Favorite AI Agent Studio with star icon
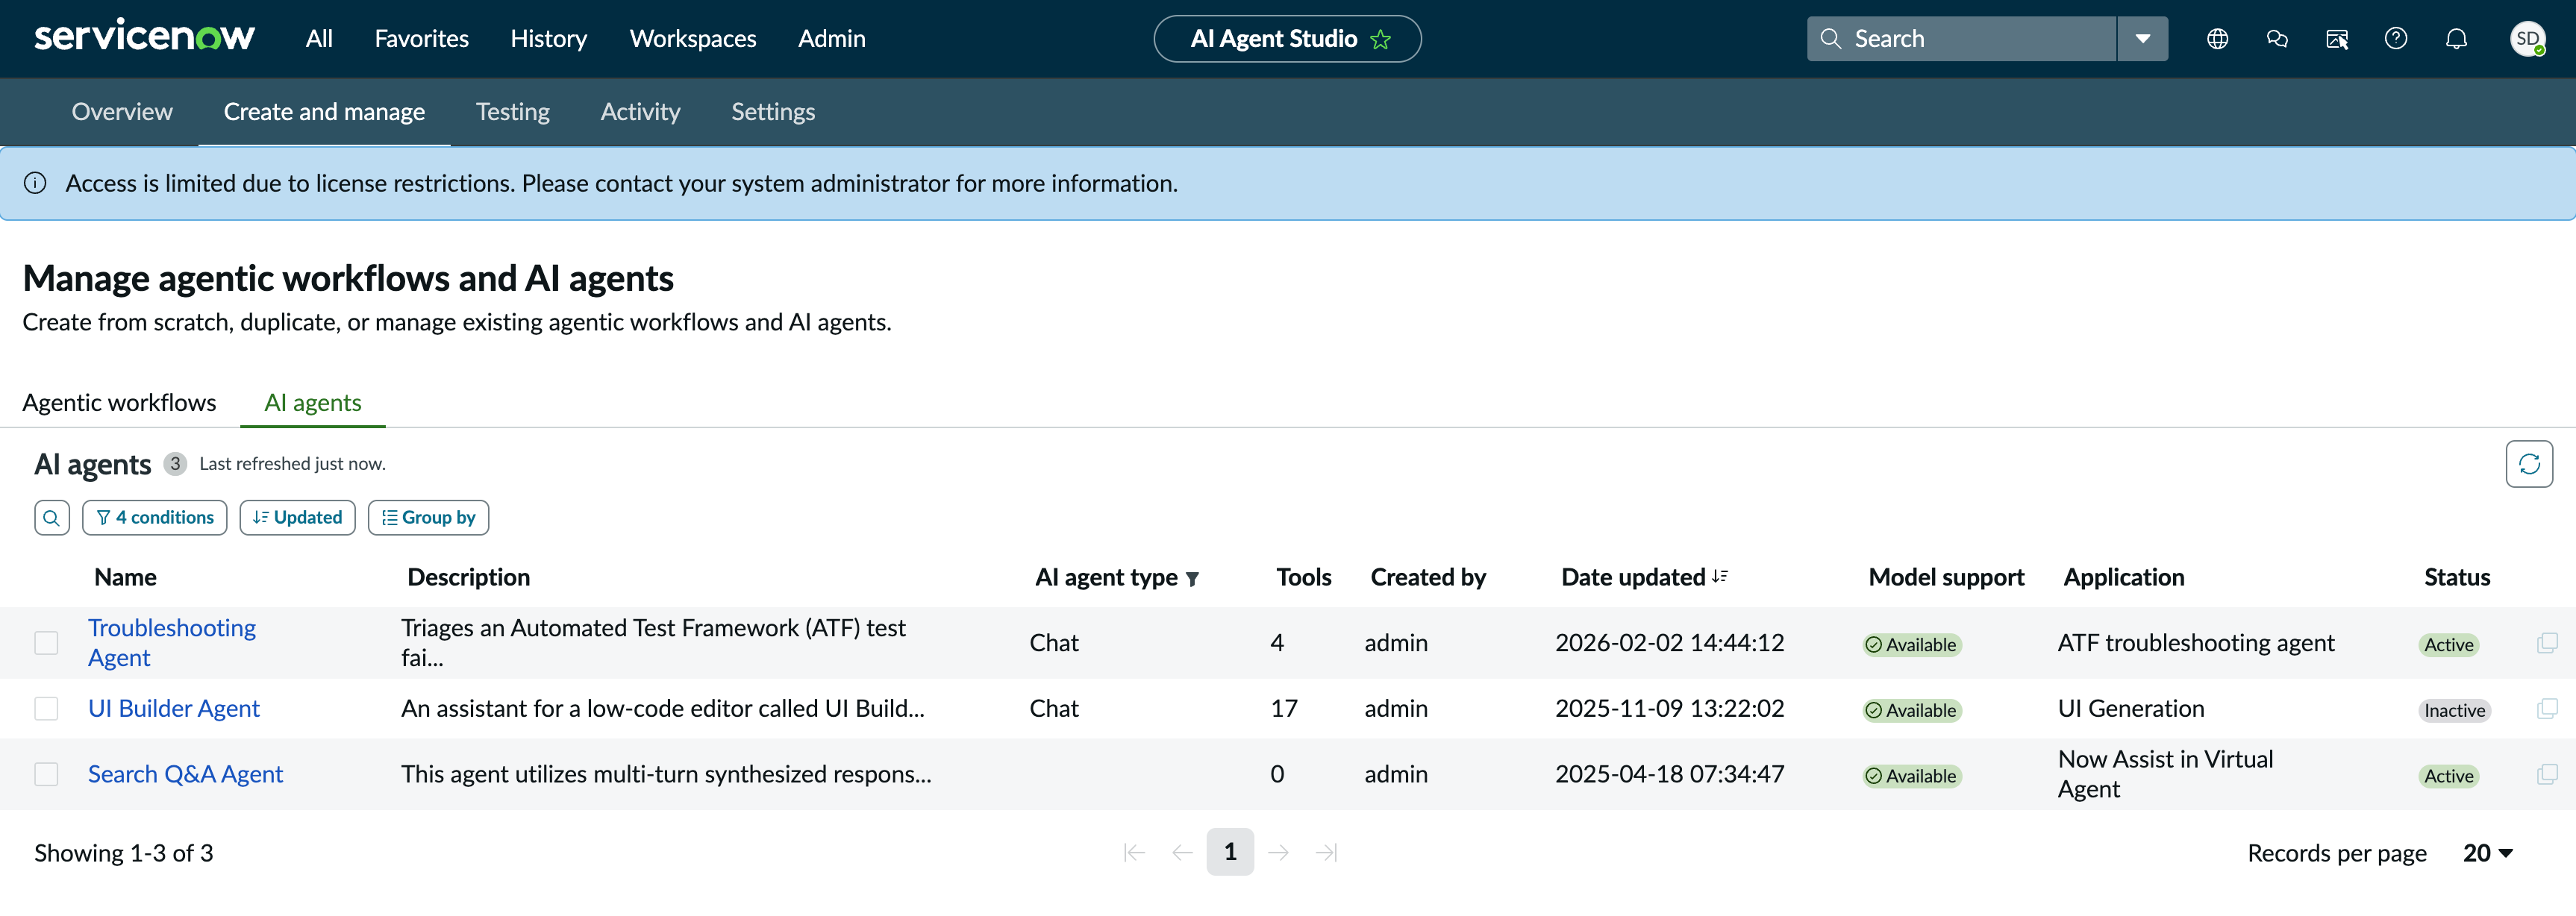 (1381, 39)
